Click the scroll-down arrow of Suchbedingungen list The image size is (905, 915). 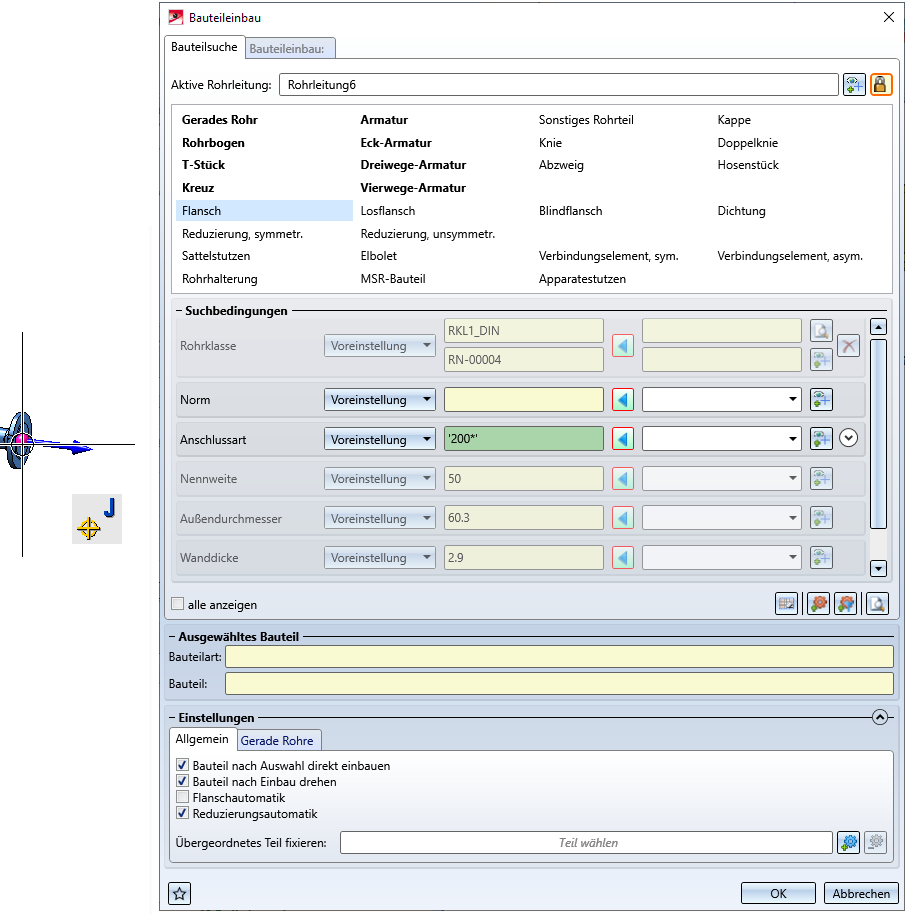pyautogui.click(x=879, y=568)
